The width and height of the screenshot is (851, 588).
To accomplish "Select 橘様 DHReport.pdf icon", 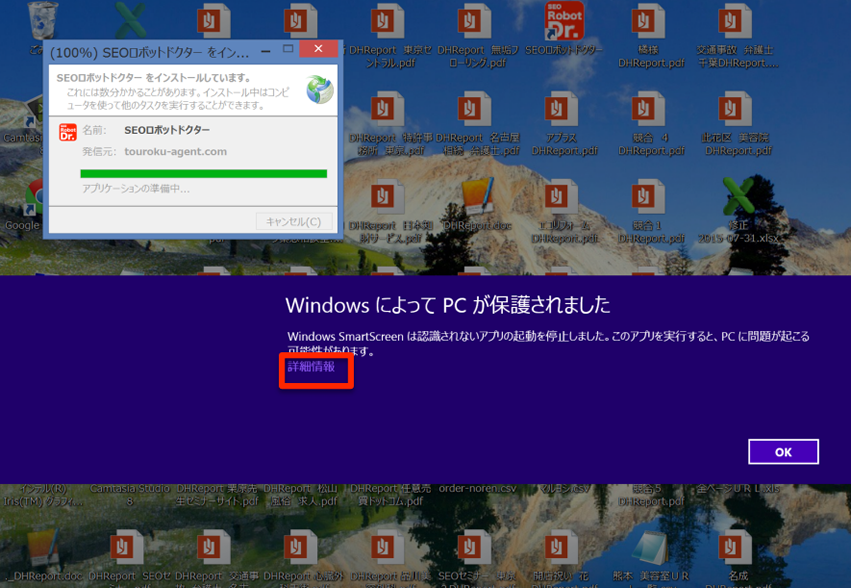I will [x=647, y=22].
